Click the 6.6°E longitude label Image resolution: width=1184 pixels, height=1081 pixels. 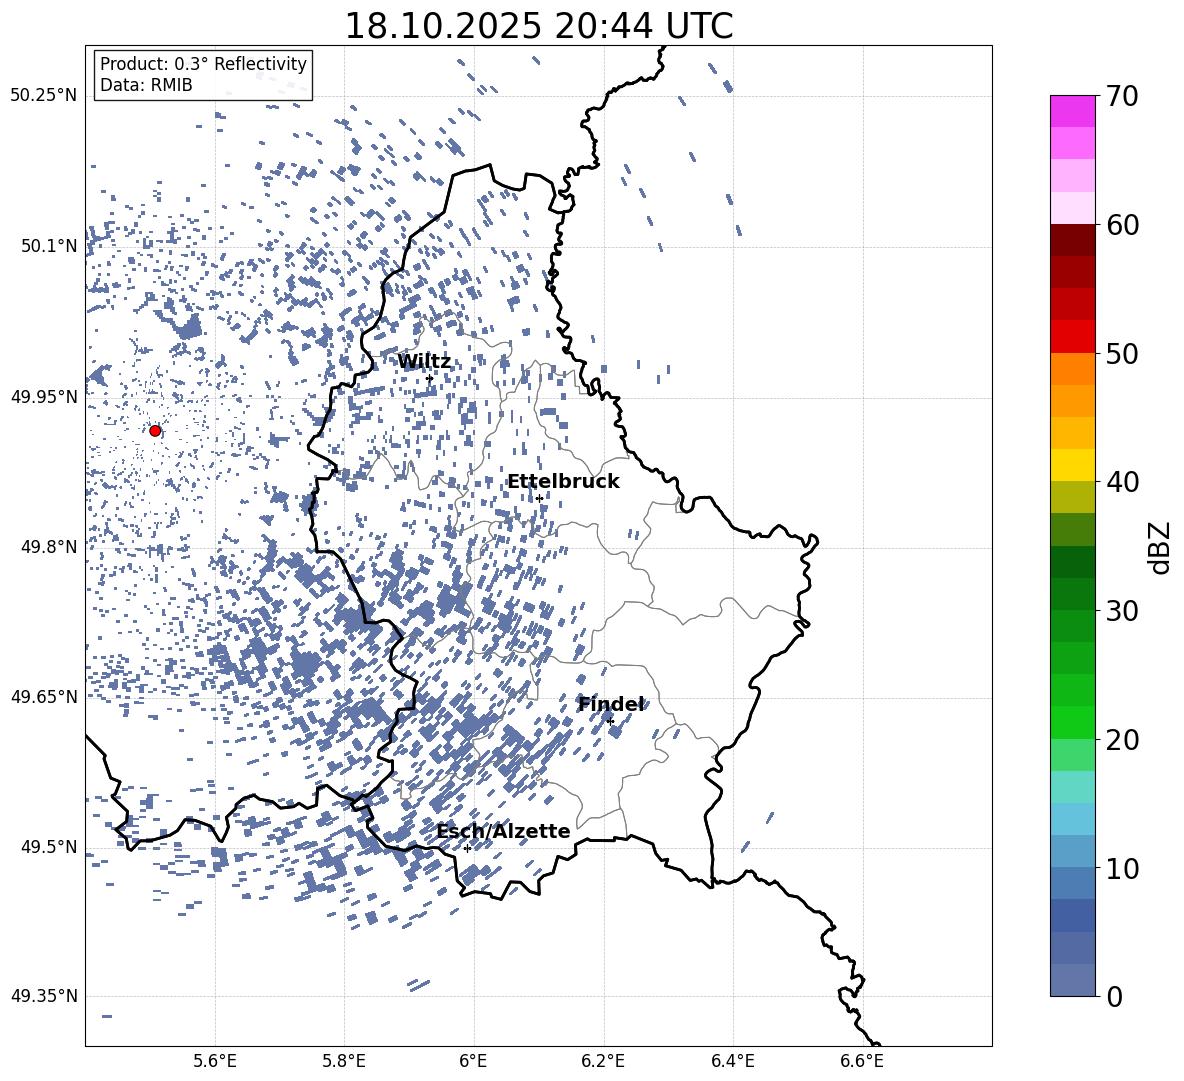click(x=862, y=1061)
